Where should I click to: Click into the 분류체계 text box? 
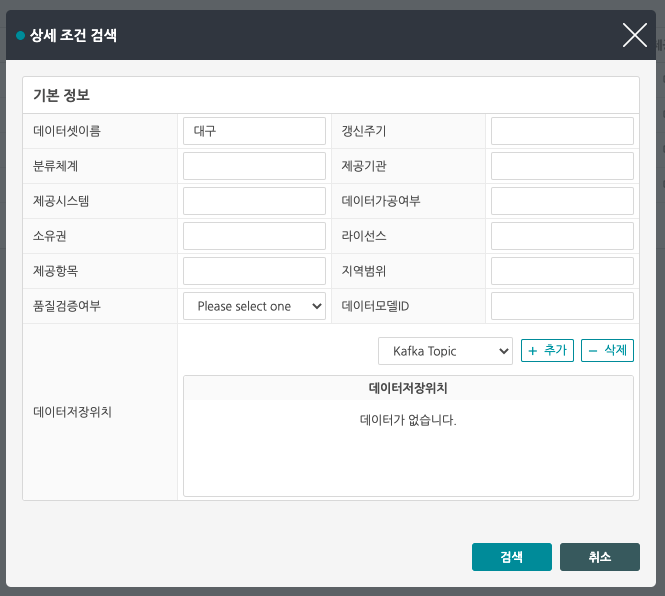[x=255, y=166]
